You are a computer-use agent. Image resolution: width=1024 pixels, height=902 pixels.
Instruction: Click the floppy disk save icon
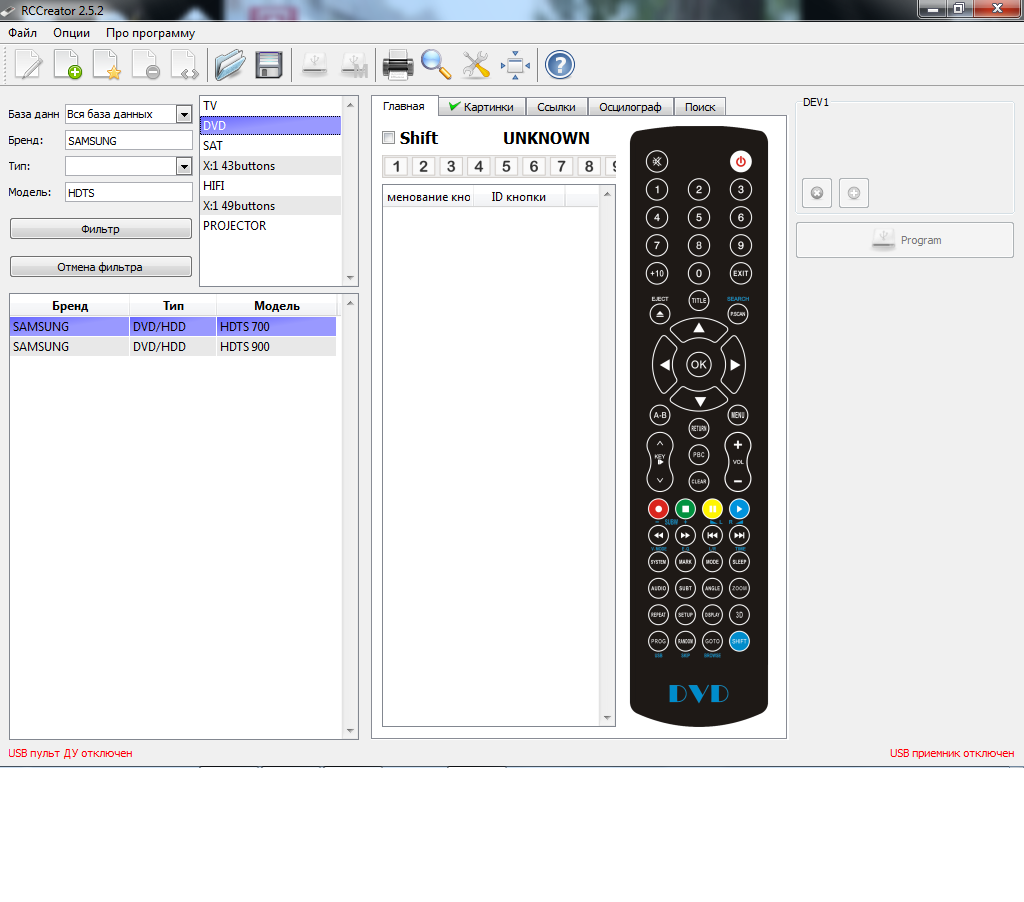click(269, 66)
